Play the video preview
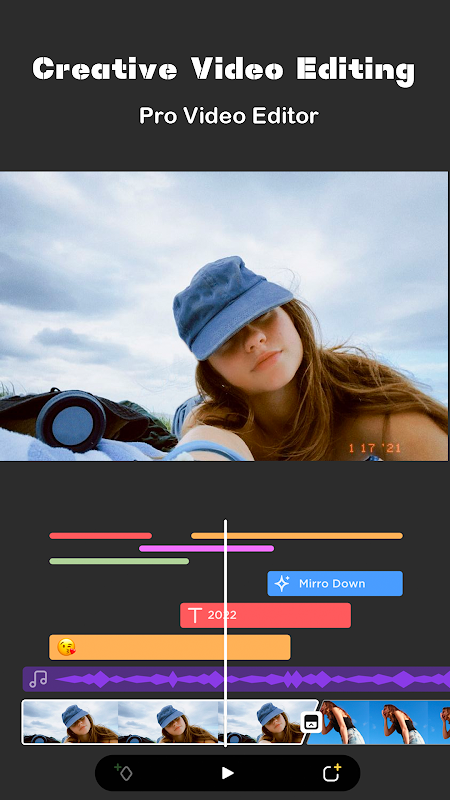Image resolution: width=450 pixels, height=800 pixels. coord(228,773)
